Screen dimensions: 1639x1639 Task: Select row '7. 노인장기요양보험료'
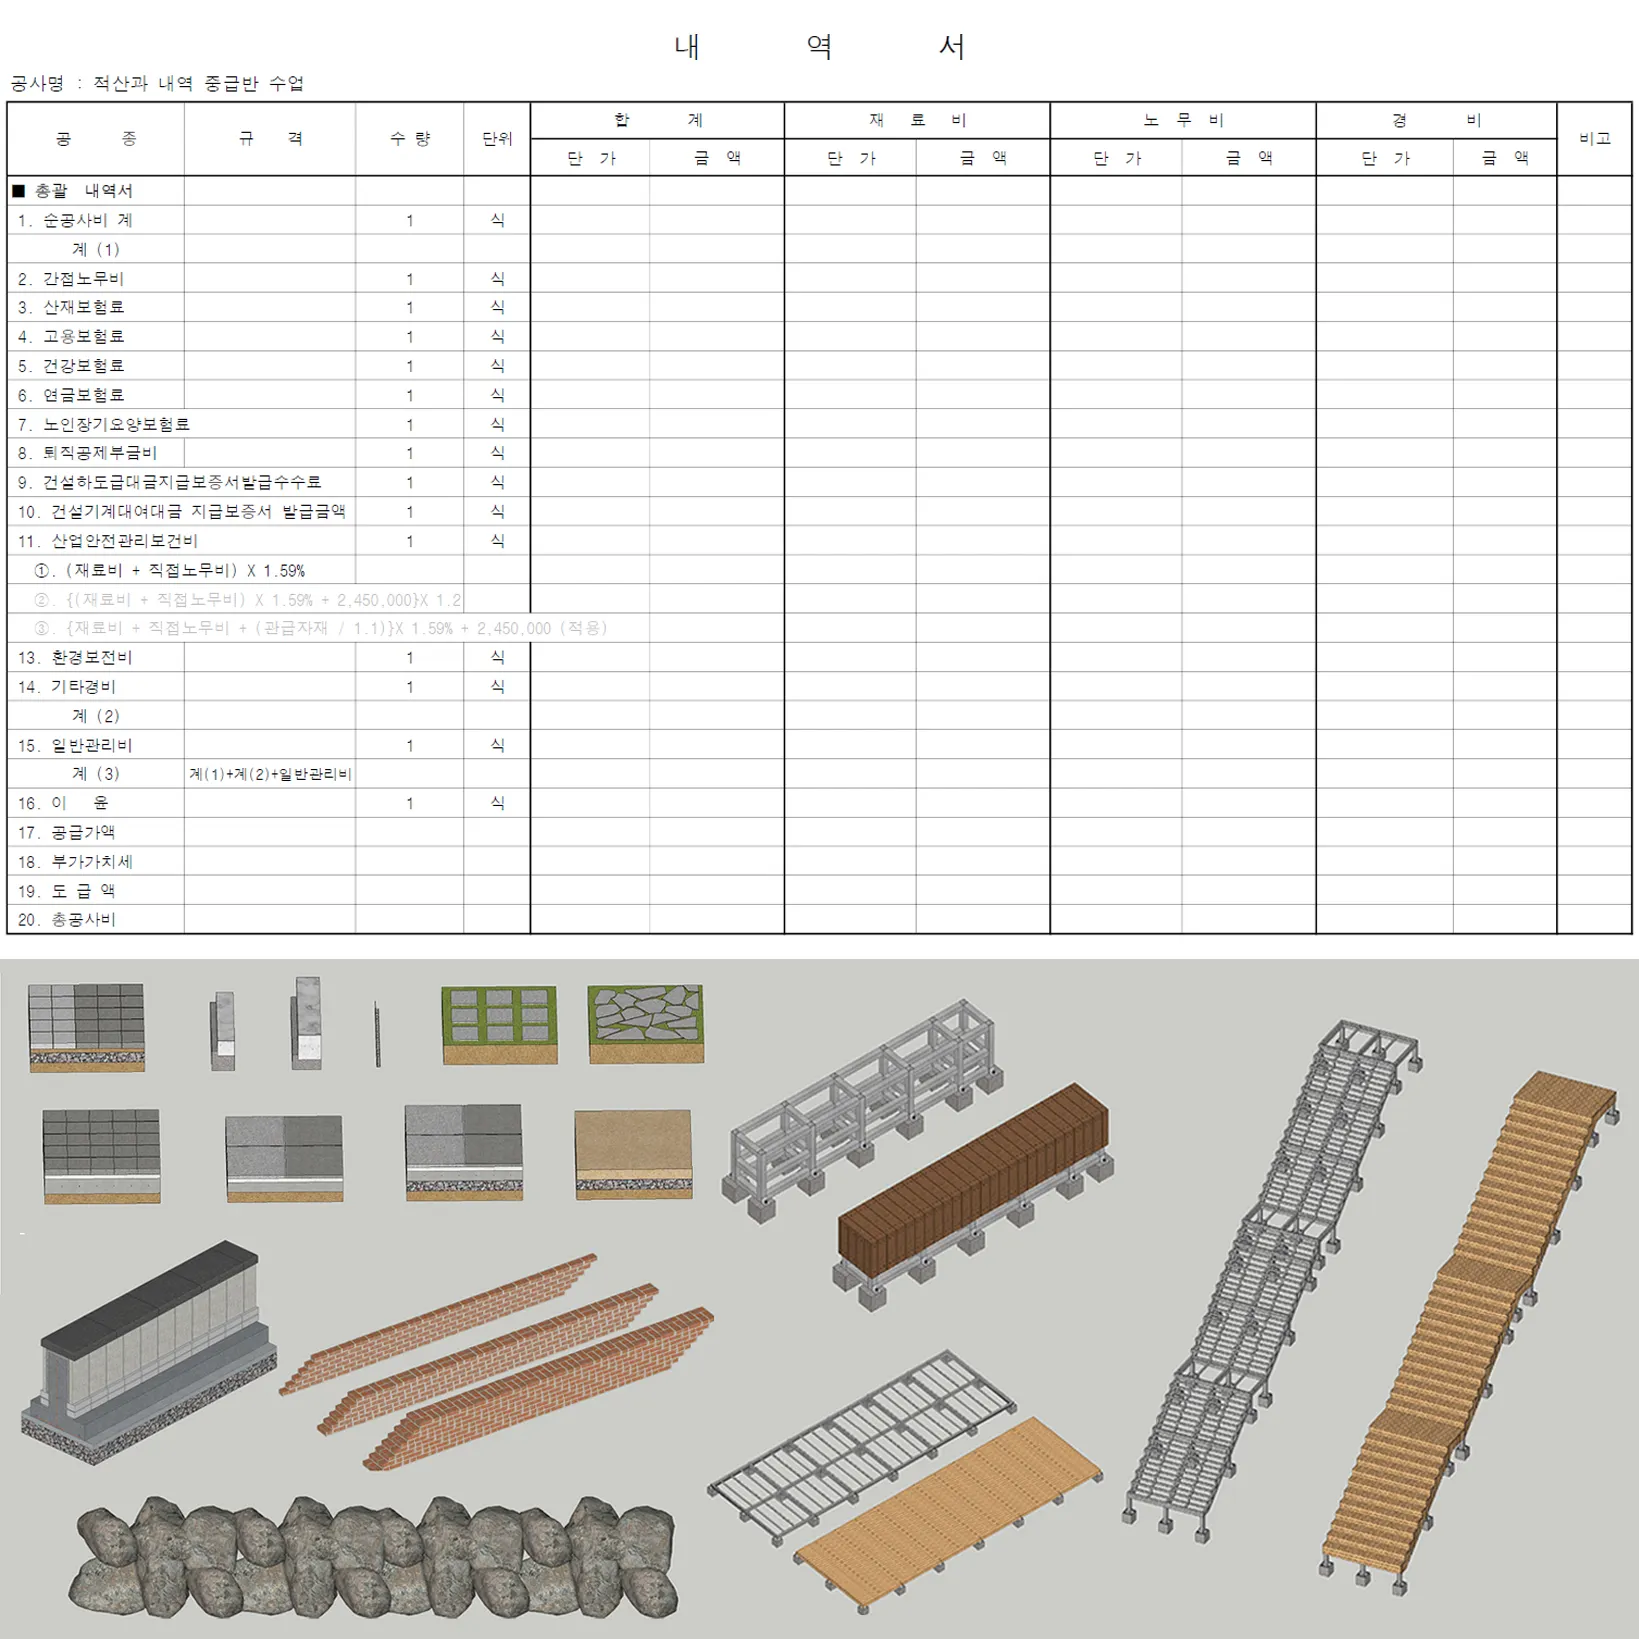coord(819,424)
